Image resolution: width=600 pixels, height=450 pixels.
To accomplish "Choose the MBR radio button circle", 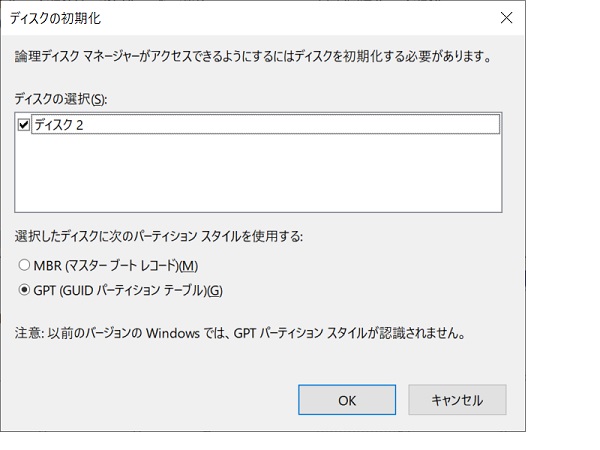I will coord(24,265).
